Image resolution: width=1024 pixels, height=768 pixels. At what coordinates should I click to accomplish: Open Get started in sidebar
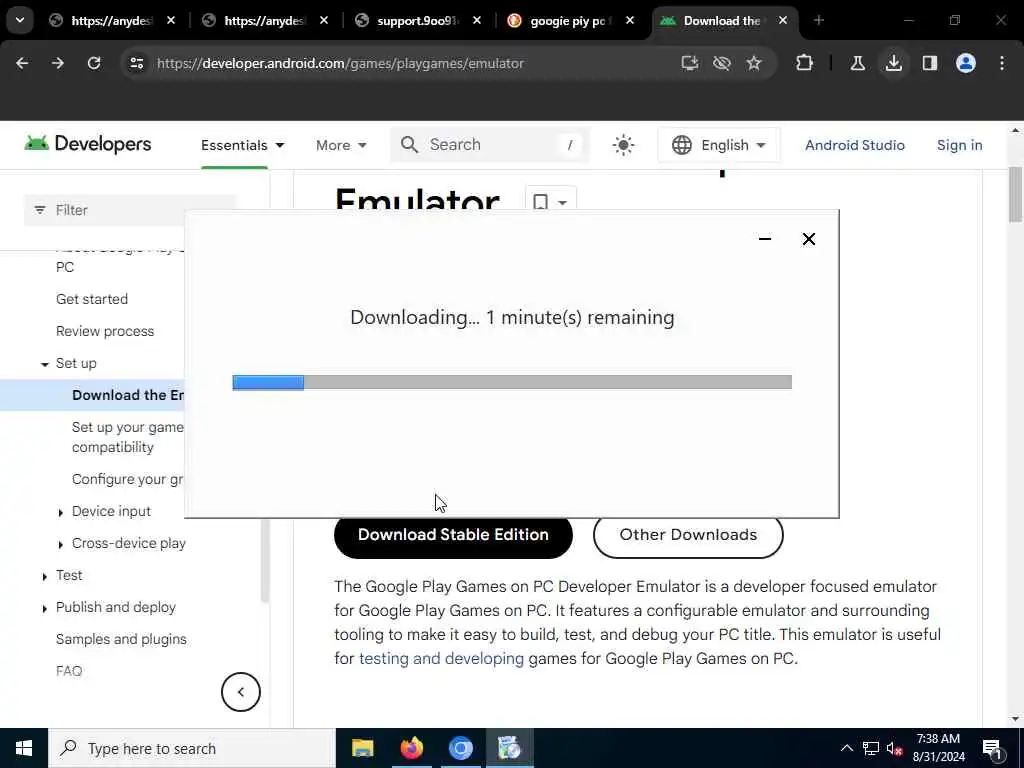tap(92, 299)
